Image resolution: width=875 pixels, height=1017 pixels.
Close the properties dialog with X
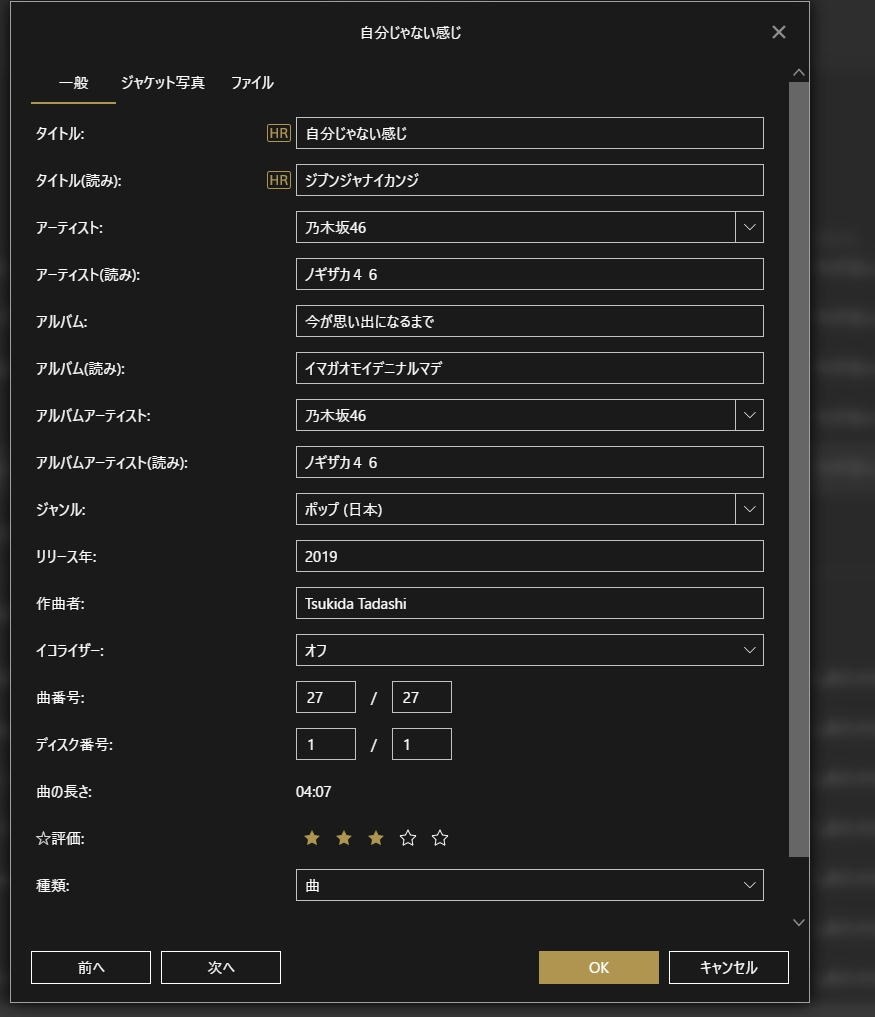tap(778, 32)
